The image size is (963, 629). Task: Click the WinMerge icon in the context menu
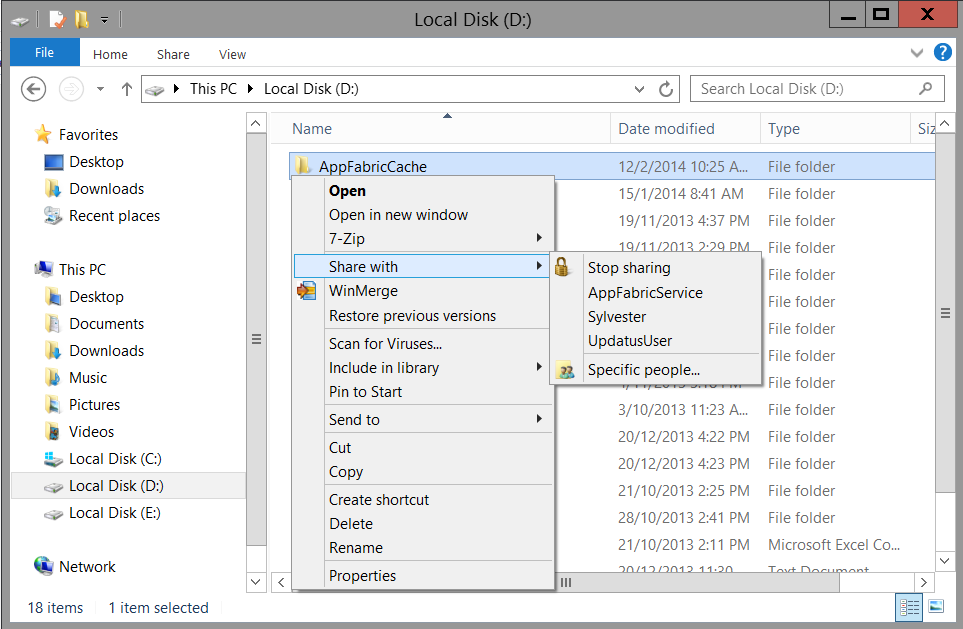coord(306,291)
